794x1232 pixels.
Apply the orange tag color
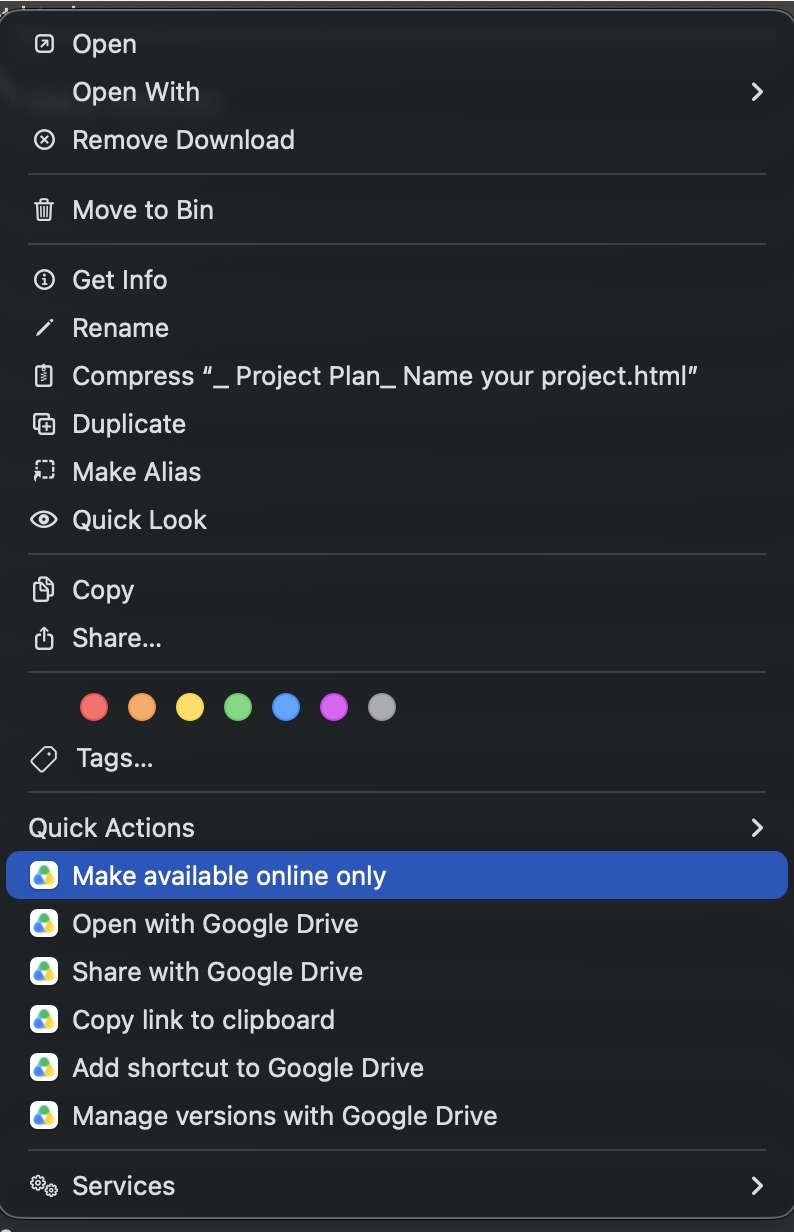(142, 708)
